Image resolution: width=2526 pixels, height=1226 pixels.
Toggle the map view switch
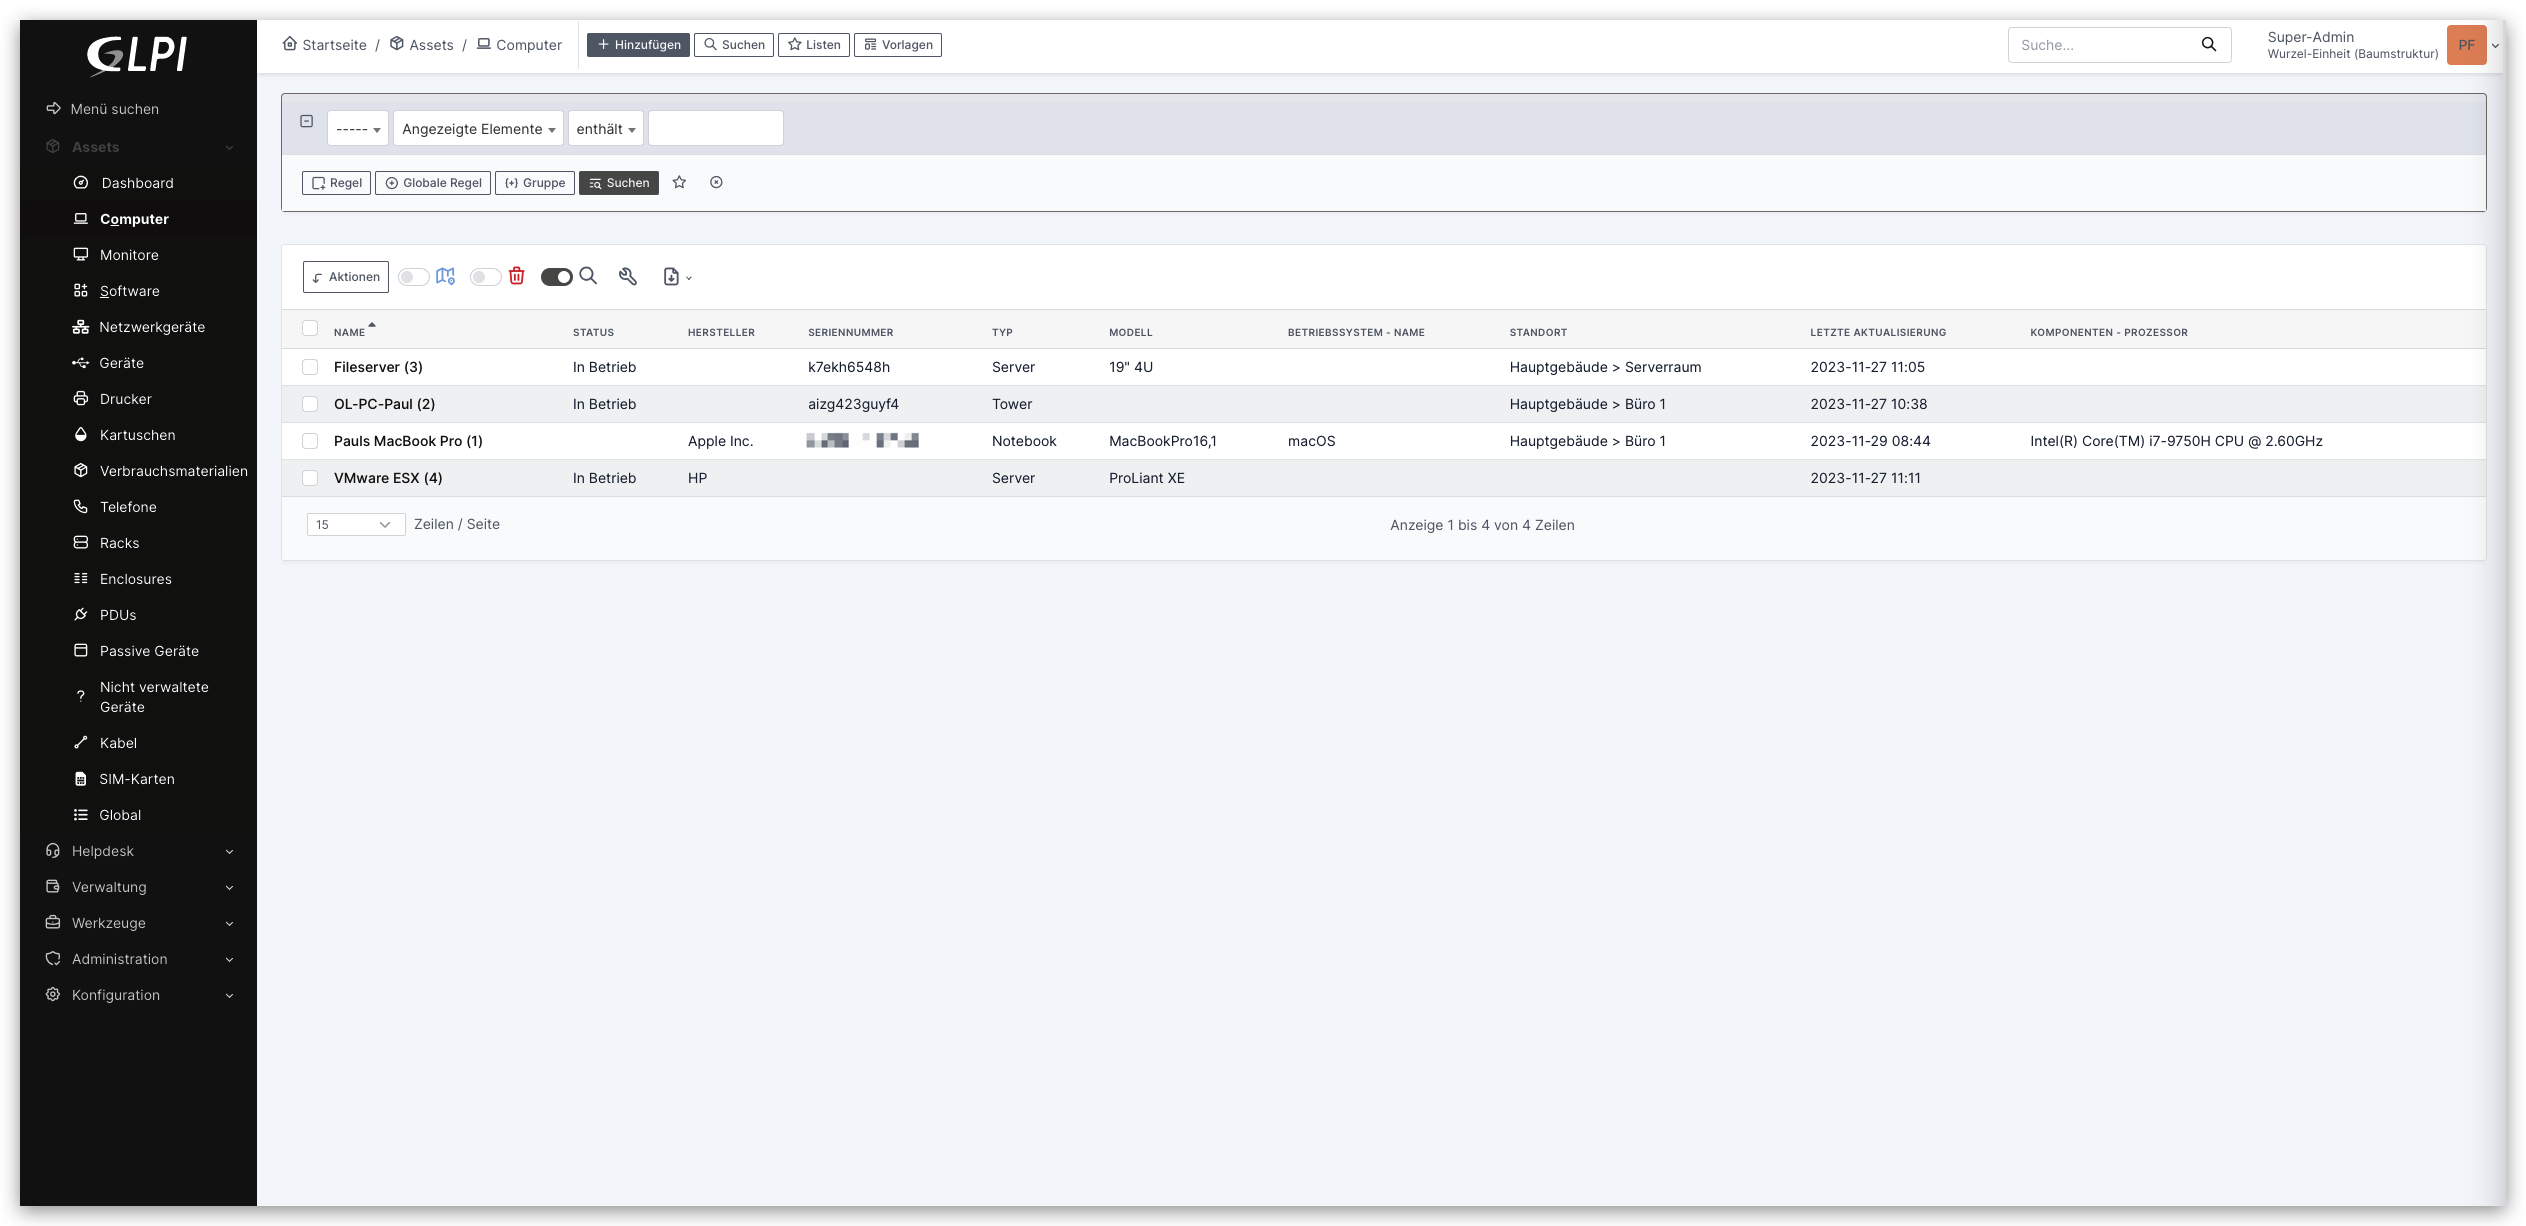click(413, 277)
